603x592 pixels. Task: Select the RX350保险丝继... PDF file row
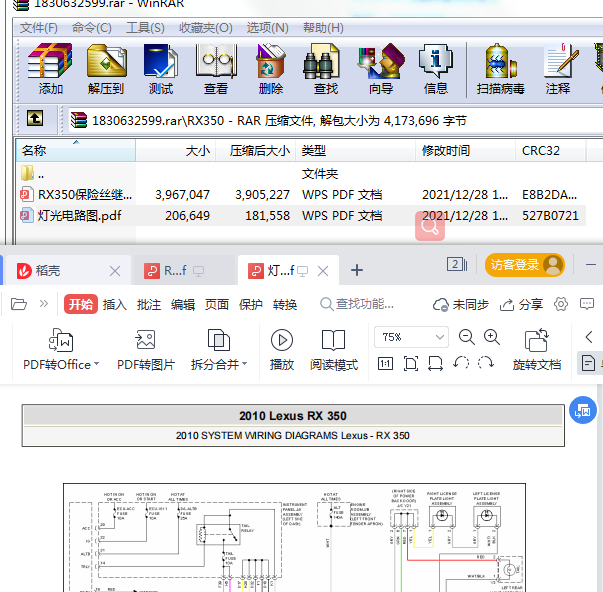tap(301, 195)
